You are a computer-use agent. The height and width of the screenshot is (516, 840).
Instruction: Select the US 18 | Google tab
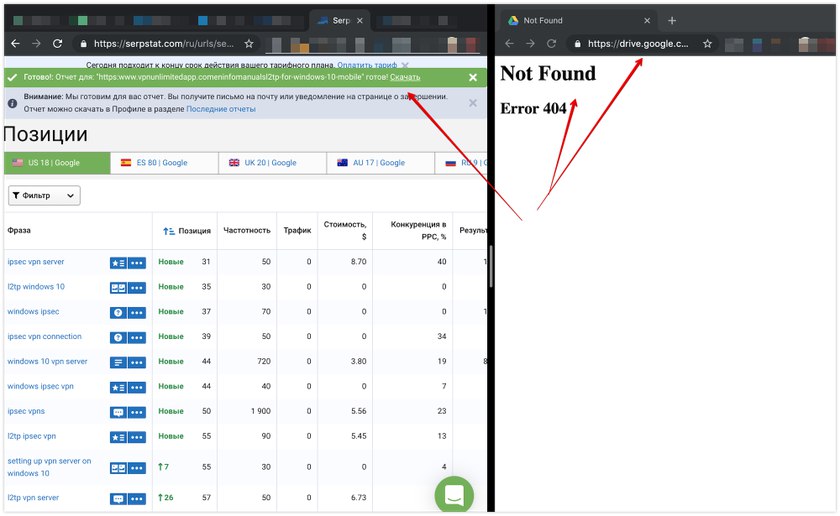coord(57,163)
